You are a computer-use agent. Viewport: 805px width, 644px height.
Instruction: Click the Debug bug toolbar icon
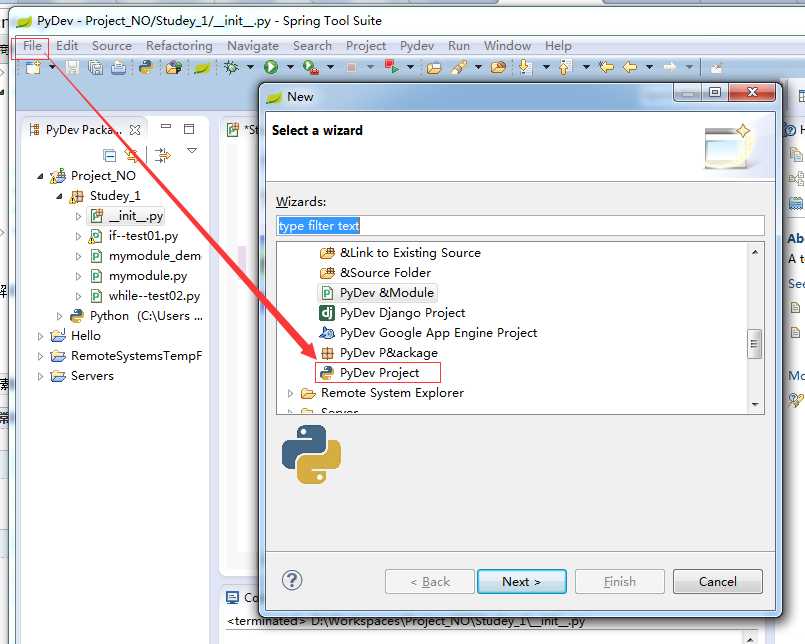(231, 67)
